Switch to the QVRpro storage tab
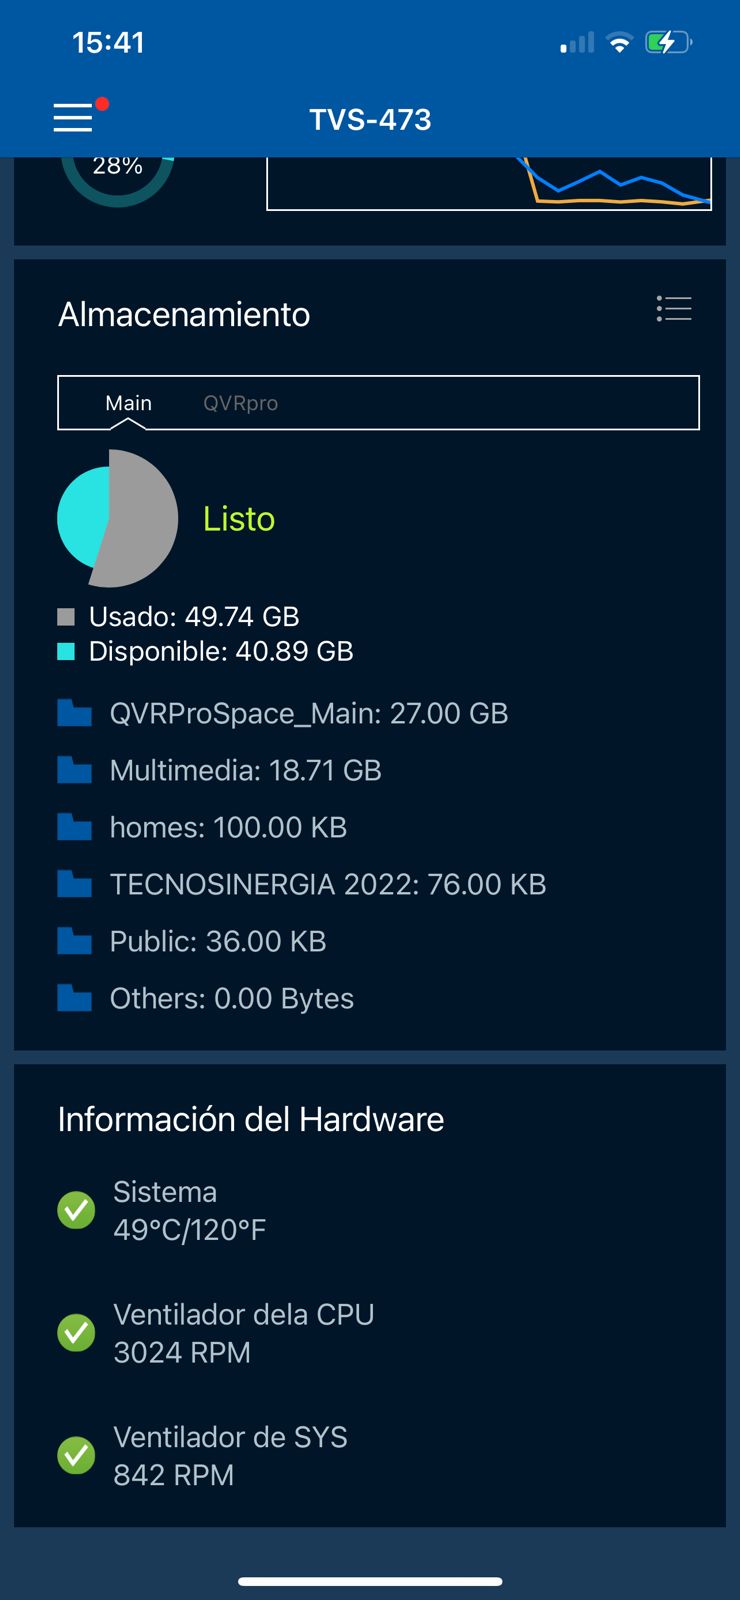Screen dimensions: 740x1600 (240, 403)
